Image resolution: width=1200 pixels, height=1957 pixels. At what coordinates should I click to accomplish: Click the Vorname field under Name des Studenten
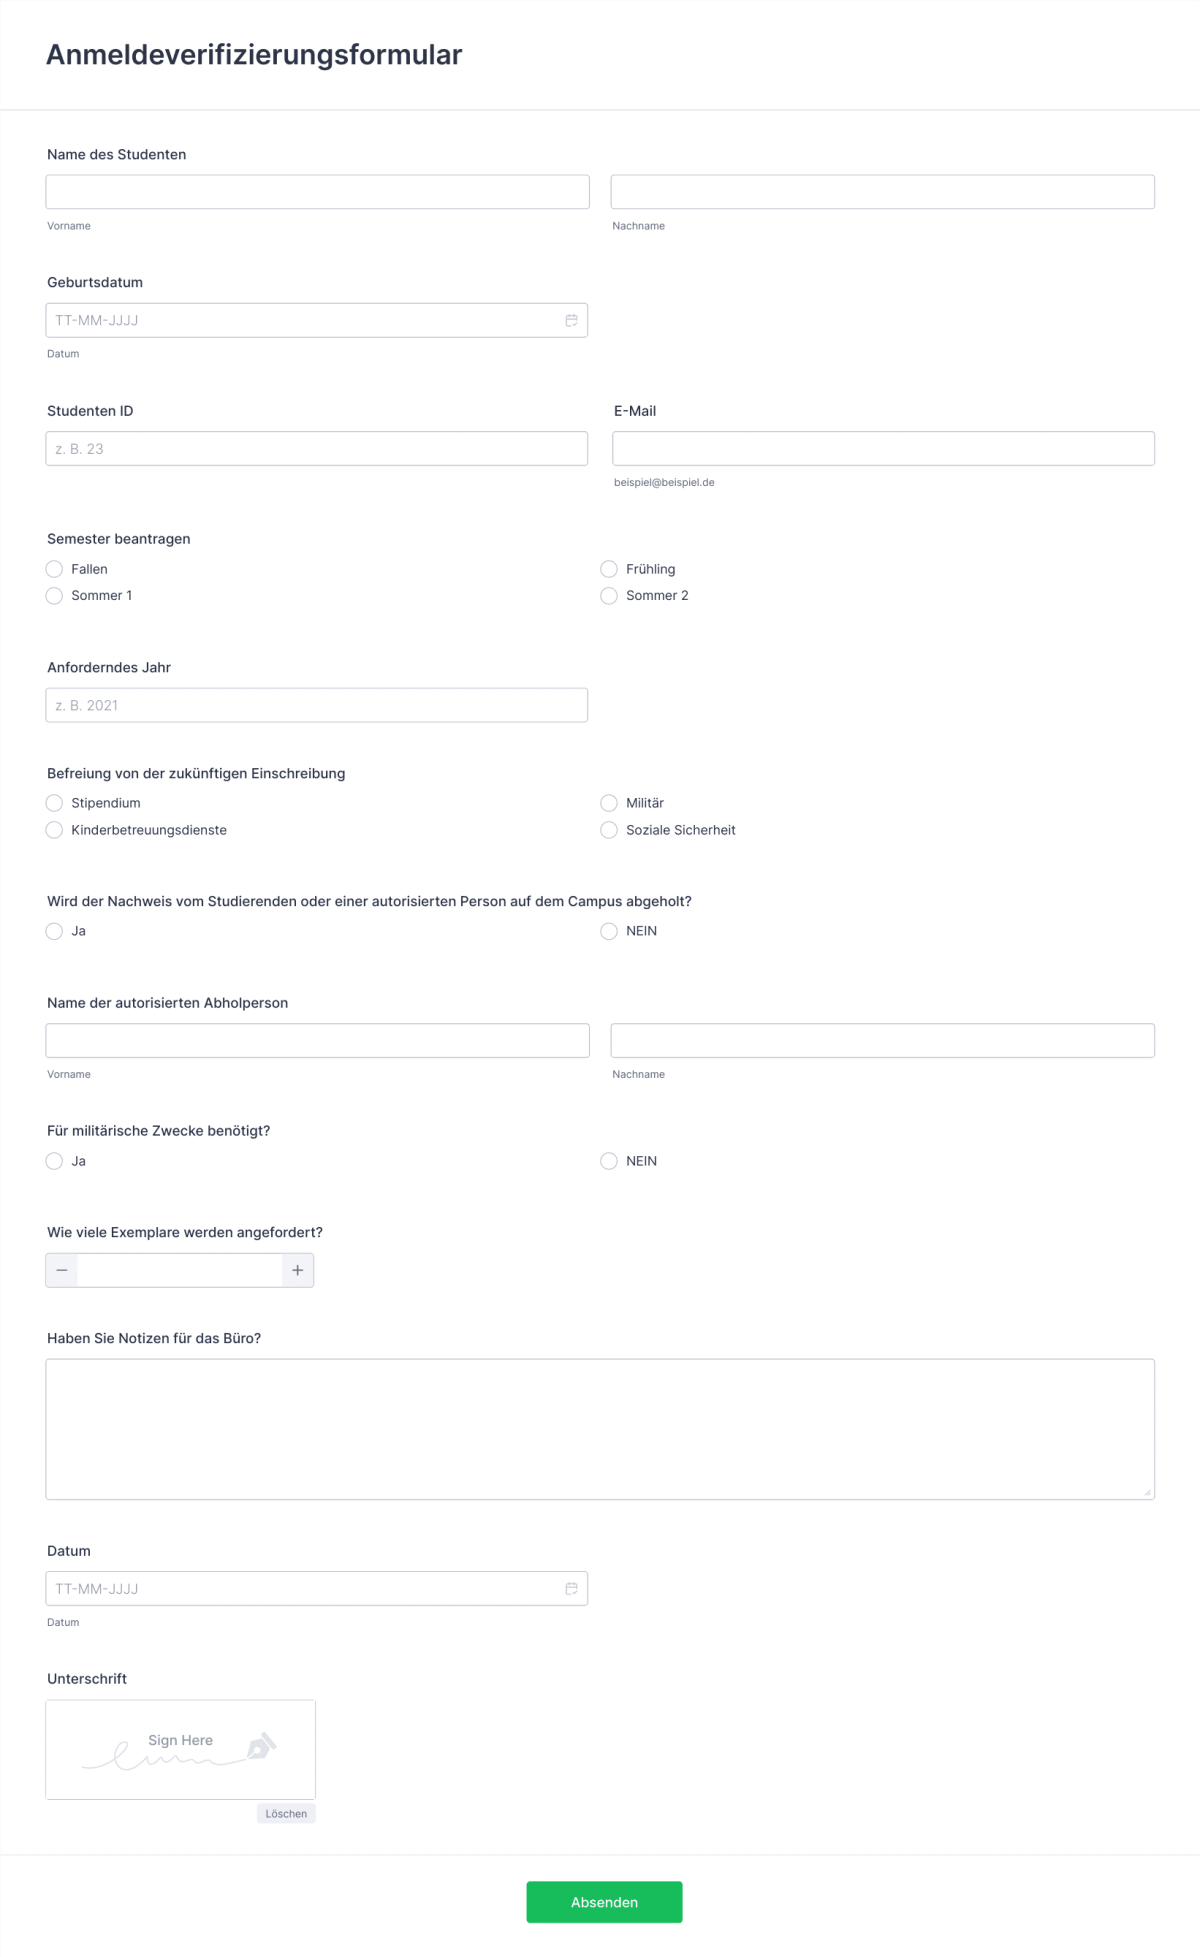point(316,191)
